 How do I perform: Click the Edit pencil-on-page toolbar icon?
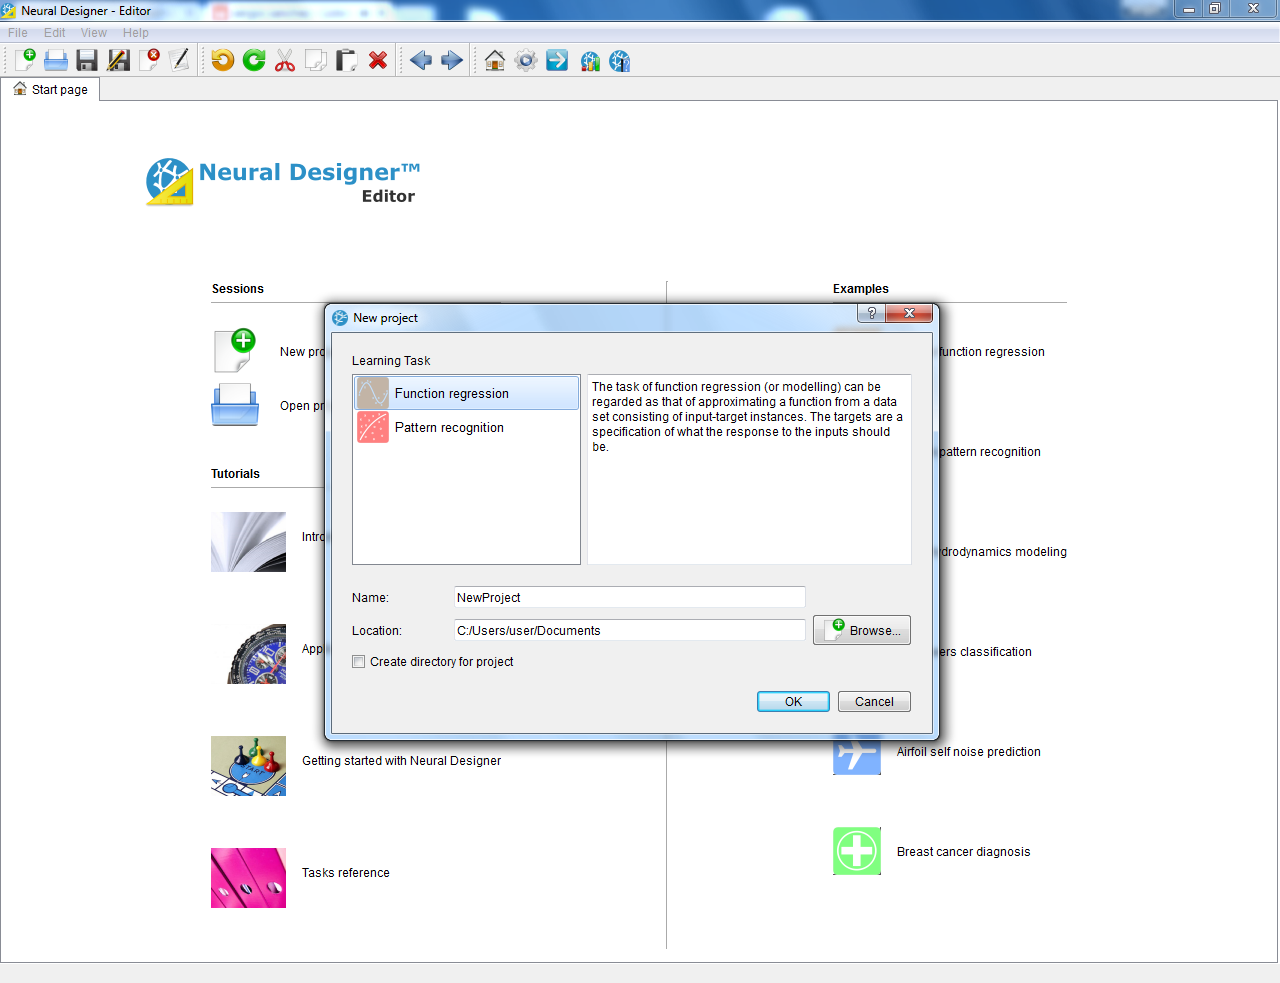point(180,60)
